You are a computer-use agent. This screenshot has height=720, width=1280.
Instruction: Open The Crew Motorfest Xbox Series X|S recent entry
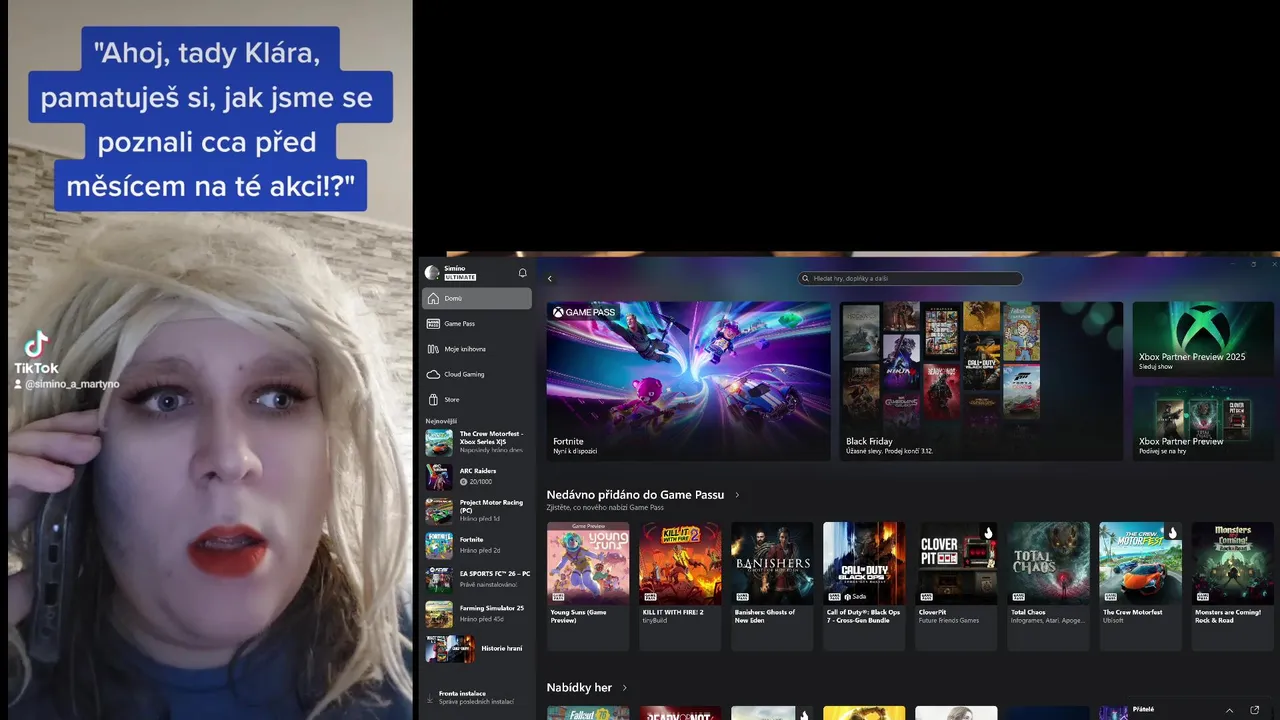pos(477,442)
